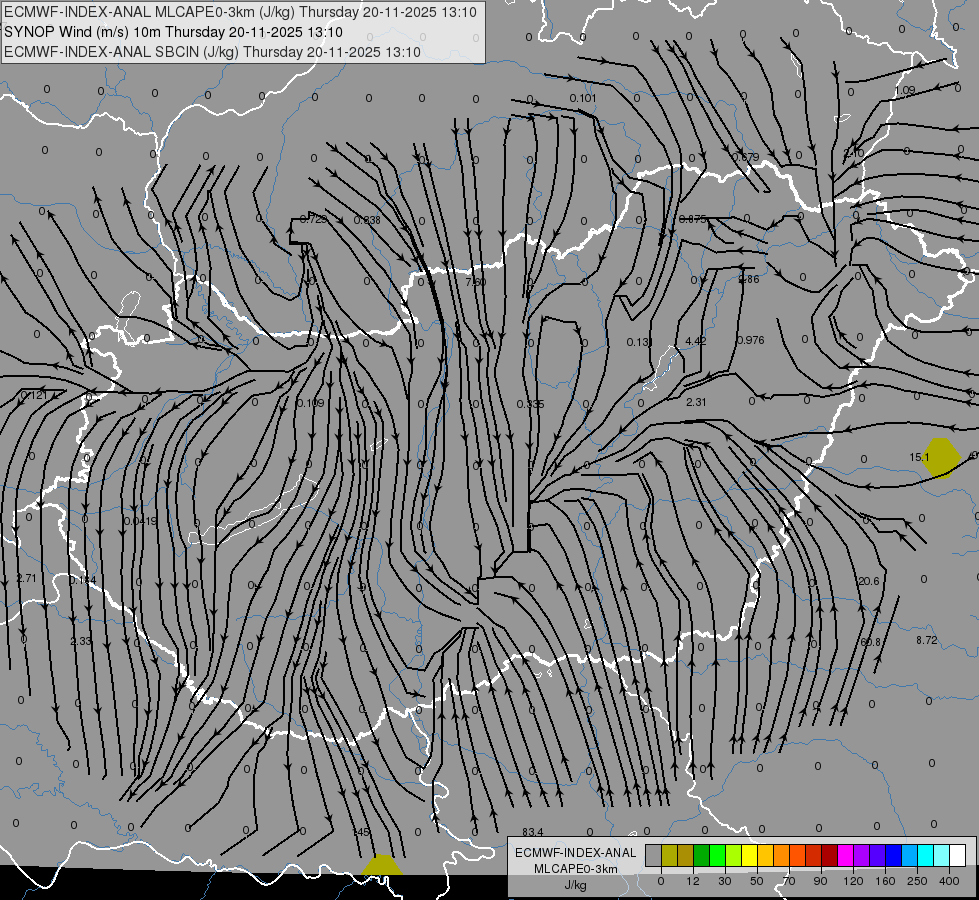Click the legend tick label 120
Screen dimensions: 979x900
853,881
